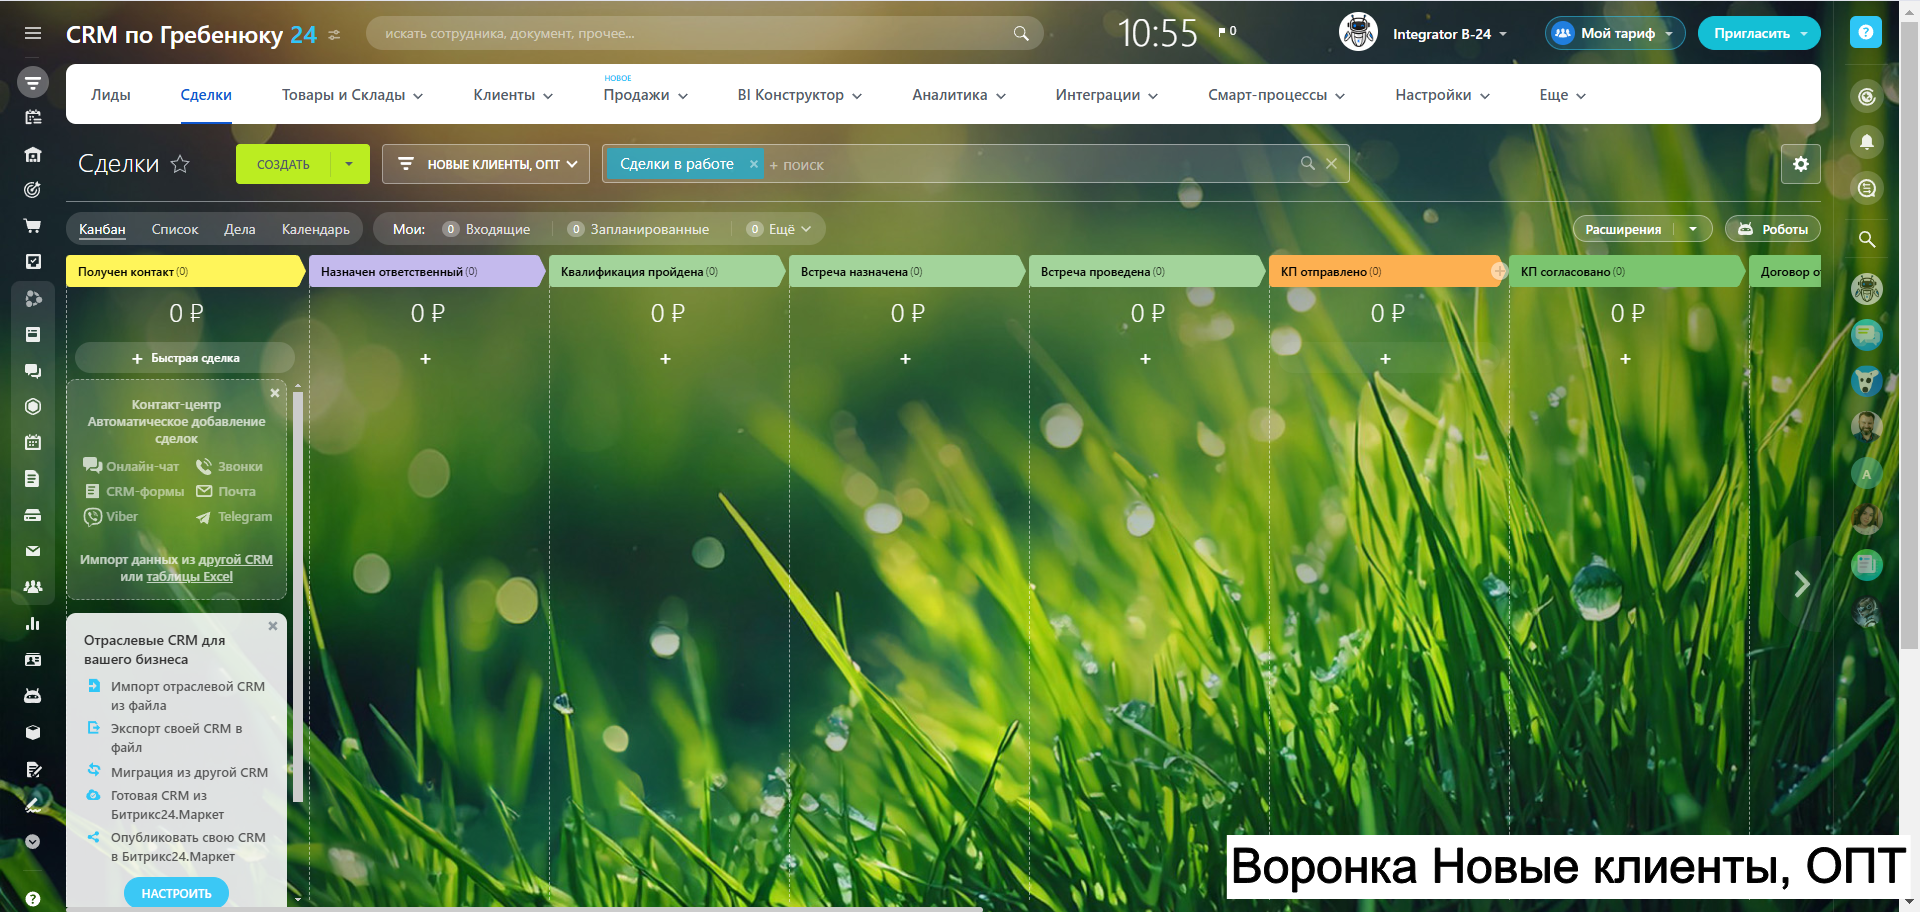Expand the collapsed left sidebar items chevron

[x=33, y=841]
